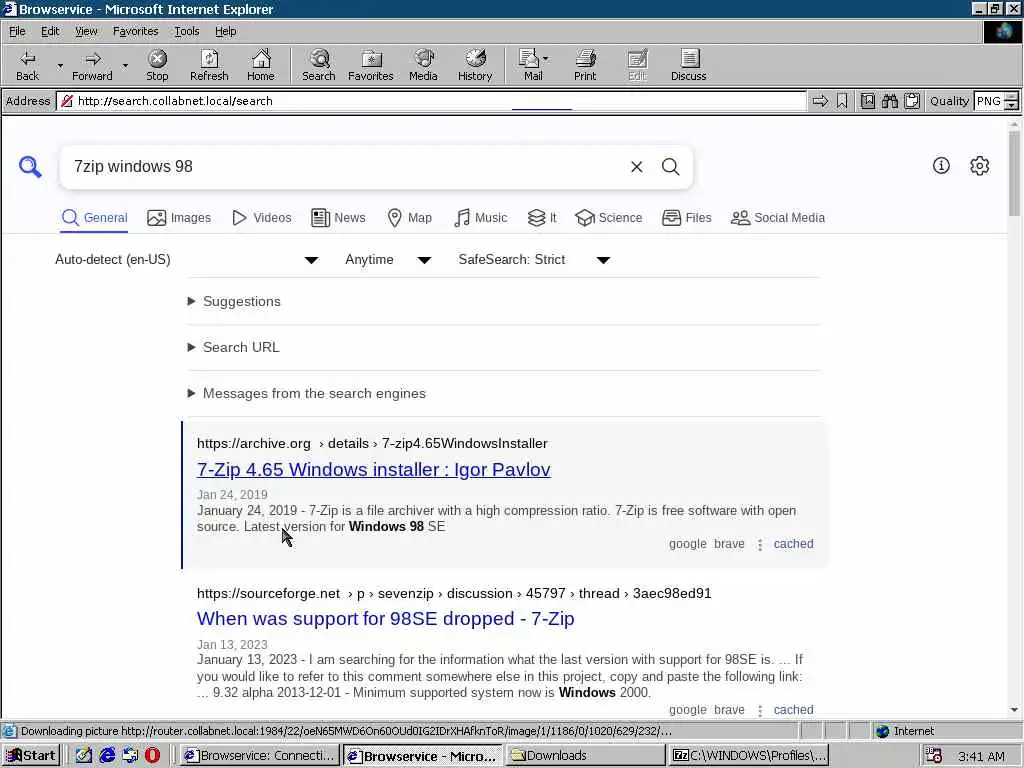This screenshot has height=768, width=1024.
Task: Click the blue search logo icon
Action: click(30, 167)
